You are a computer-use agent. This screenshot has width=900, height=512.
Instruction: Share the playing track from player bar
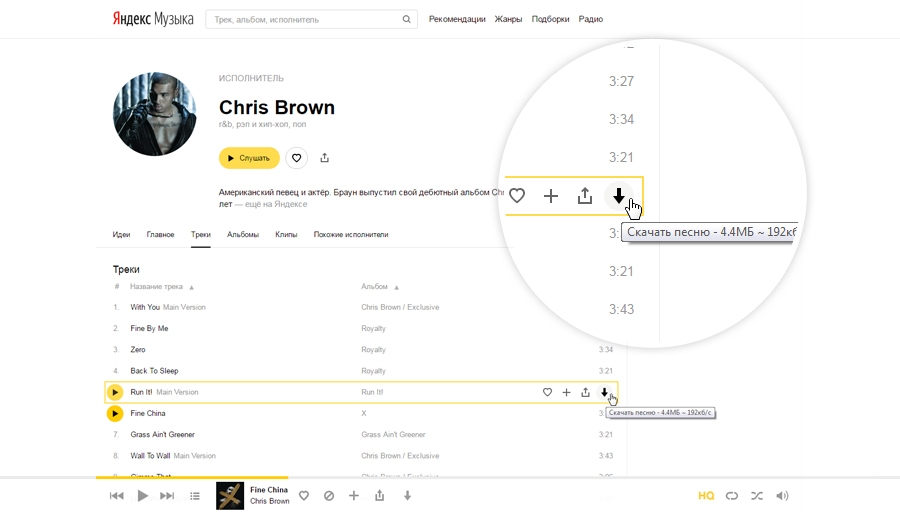[379, 495]
